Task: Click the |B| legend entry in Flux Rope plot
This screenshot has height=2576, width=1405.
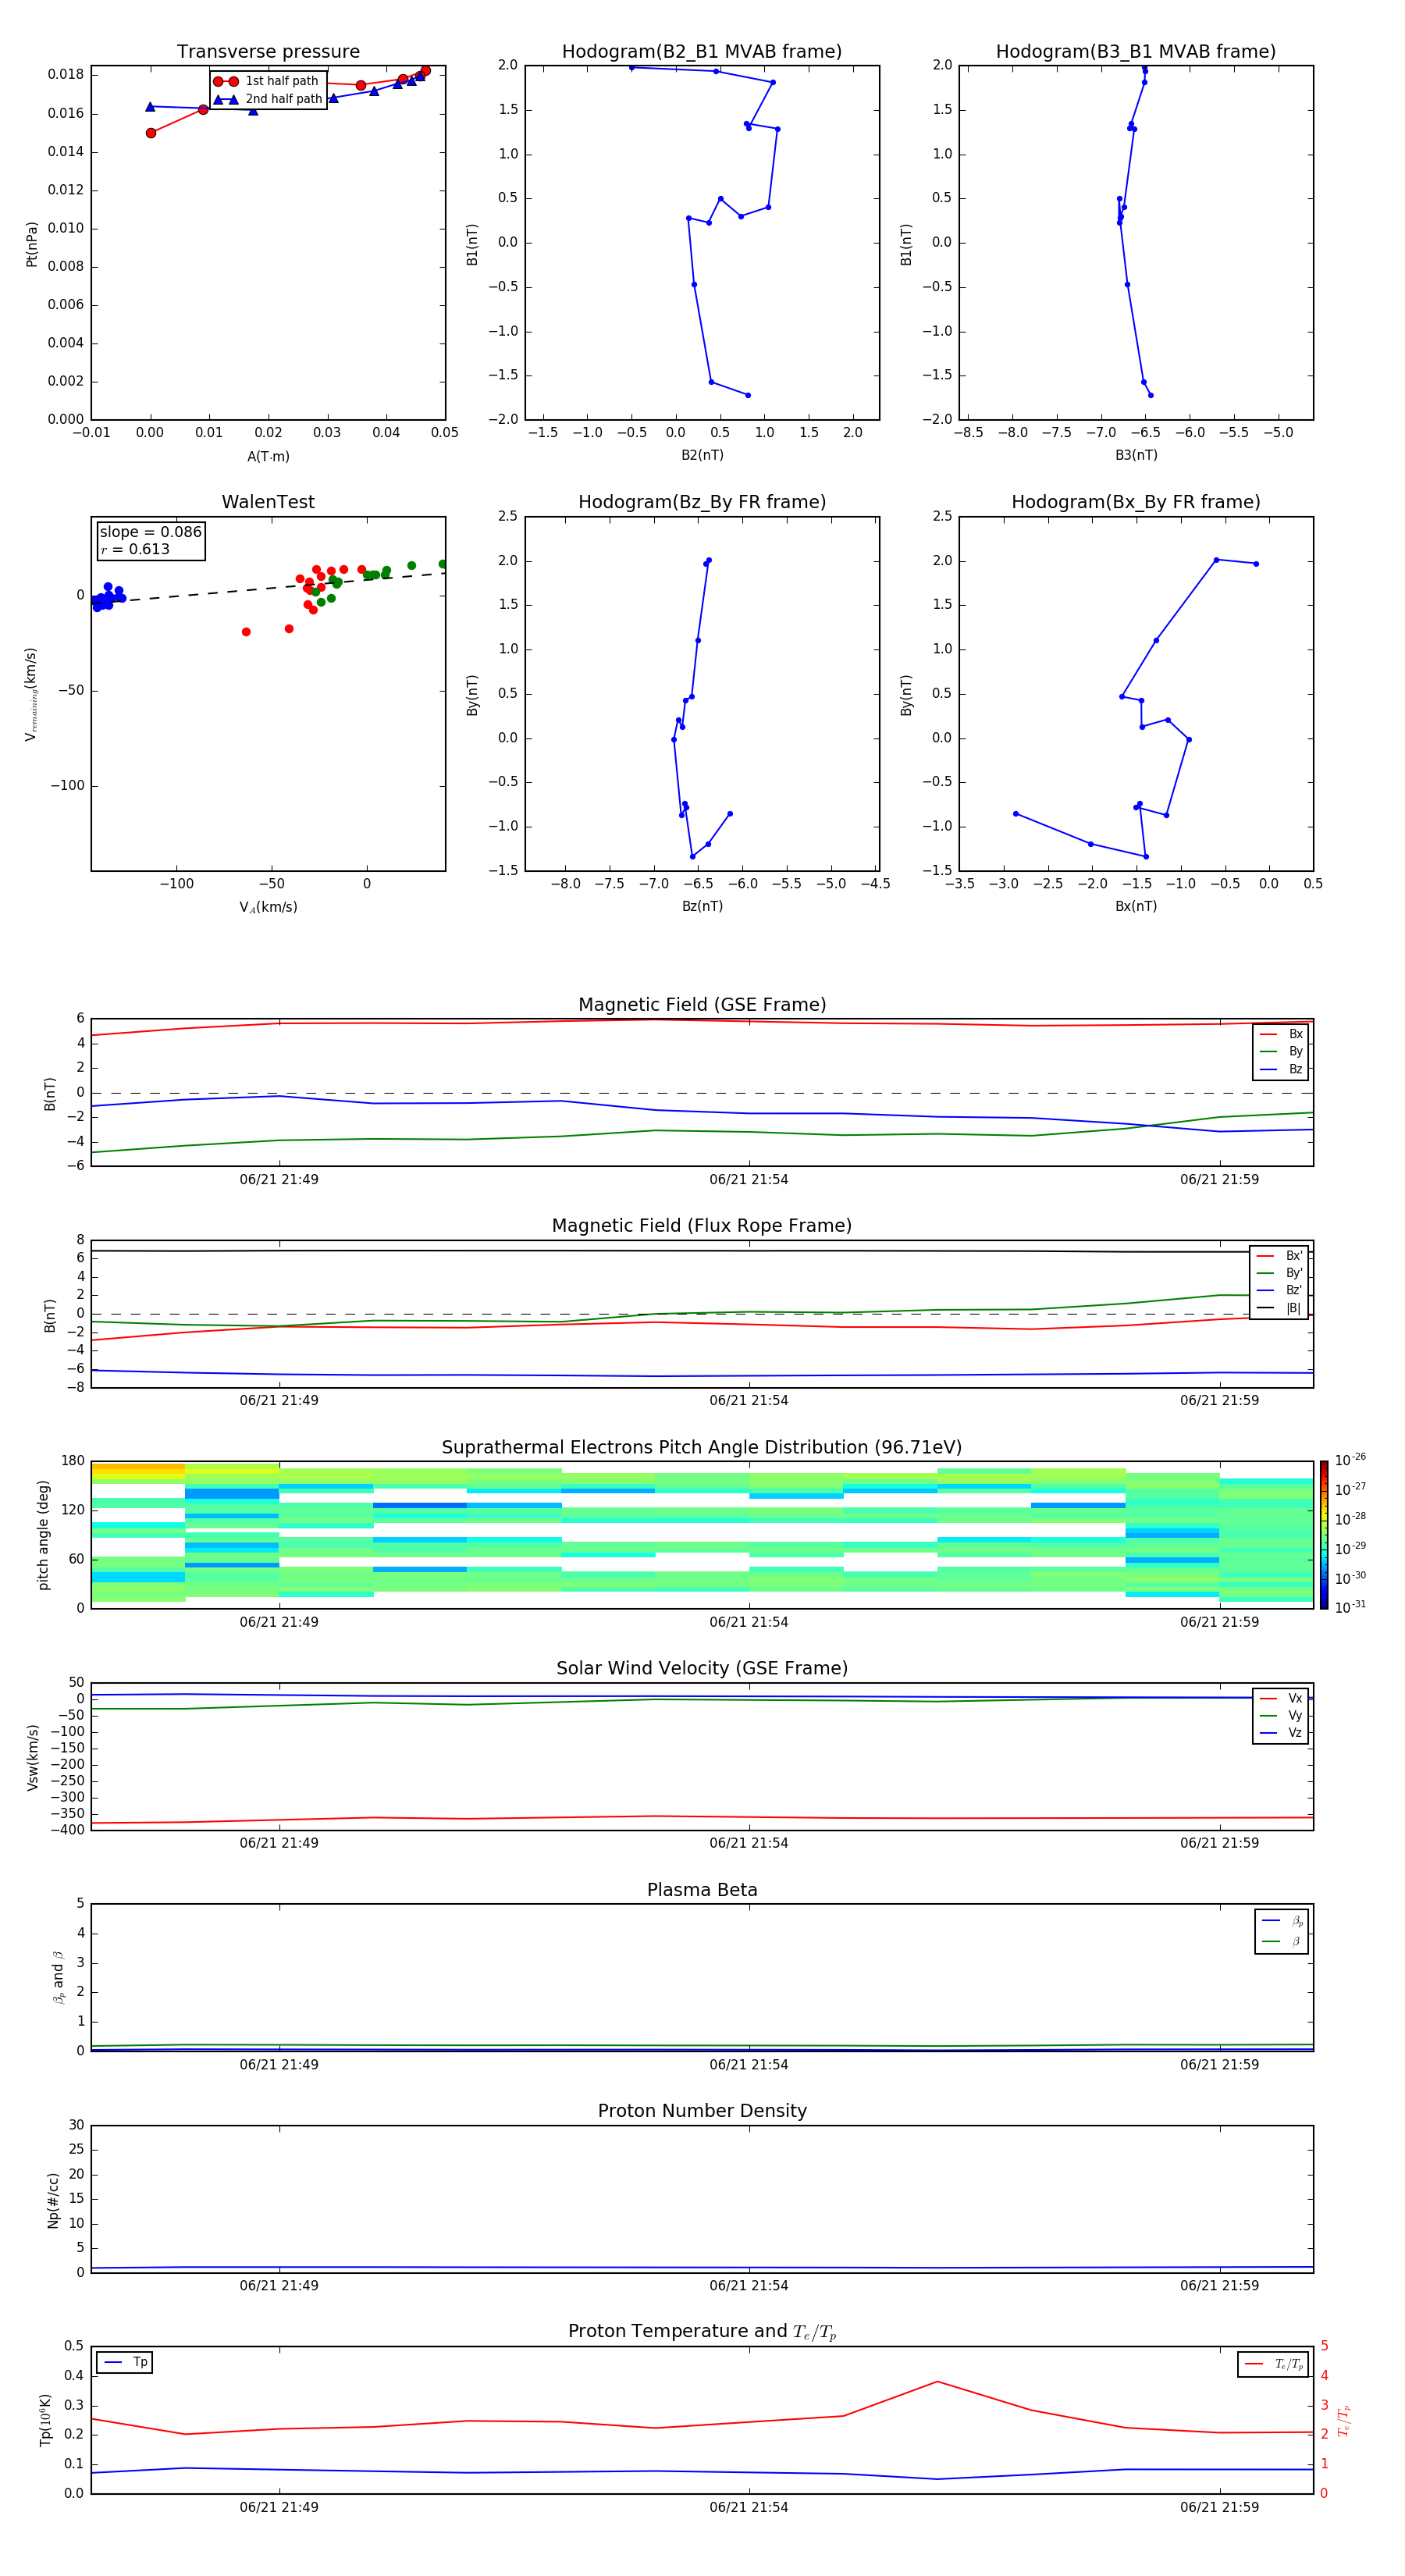Action: [x=1279, y=1308]
